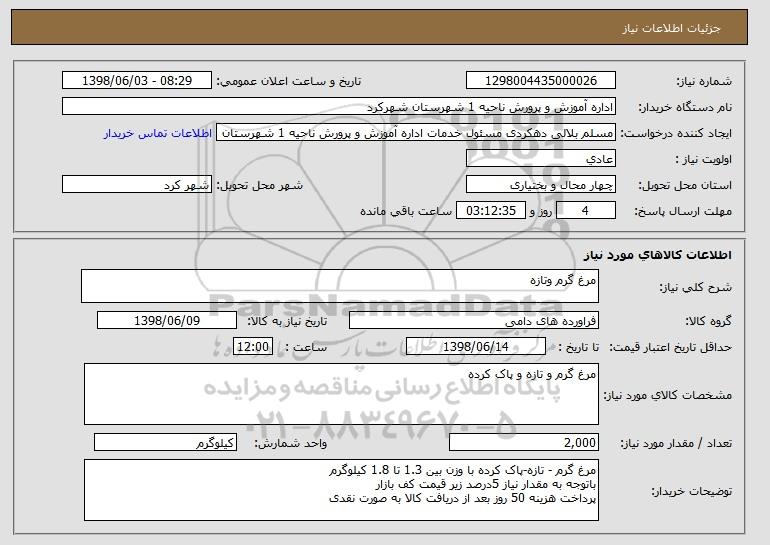Screen dimensions: 770x545
Task: Click the line about 5درصد زیر قیمت کف بازار
Action: pyautogui.click(x=486, y=485)
